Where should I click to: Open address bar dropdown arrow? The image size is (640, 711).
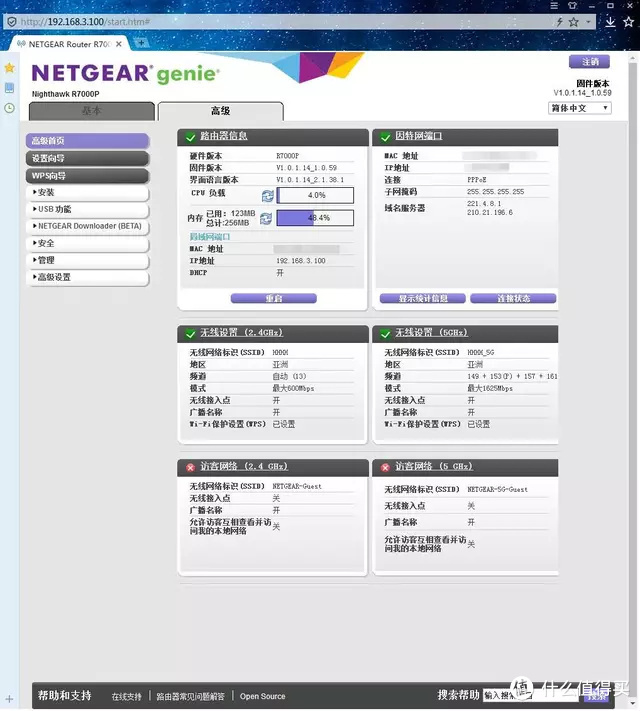(588, 22)
